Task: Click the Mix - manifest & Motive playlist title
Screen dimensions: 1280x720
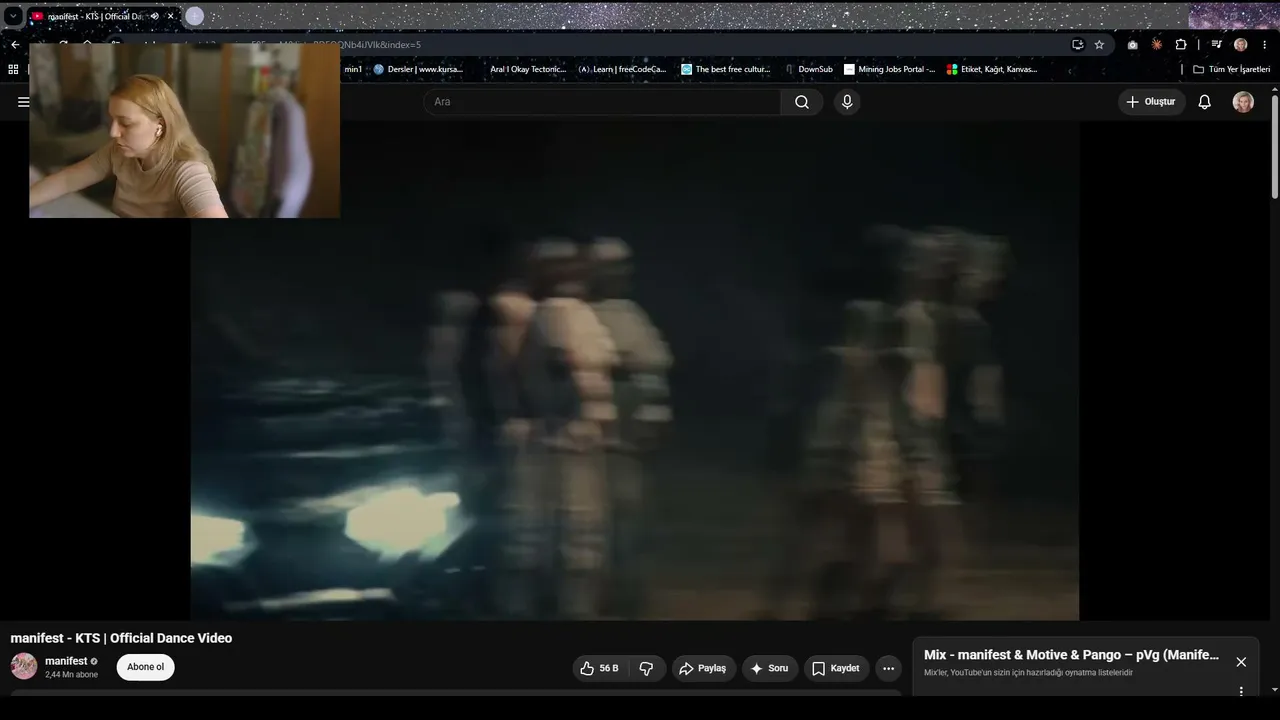Action: click(x=1071, y=655)
